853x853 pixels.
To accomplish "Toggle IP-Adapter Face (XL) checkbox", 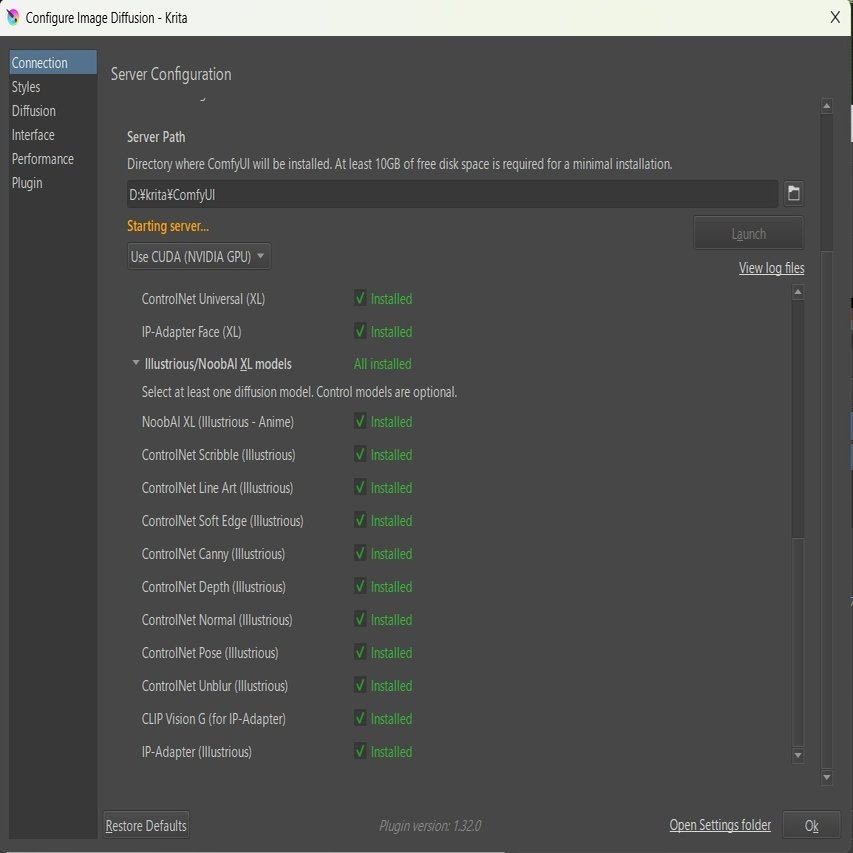I will pos(360,331).
